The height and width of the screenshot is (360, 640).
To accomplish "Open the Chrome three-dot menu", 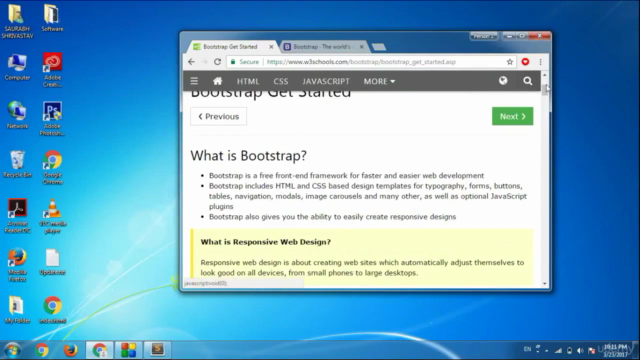I will (x=540, y=62).
